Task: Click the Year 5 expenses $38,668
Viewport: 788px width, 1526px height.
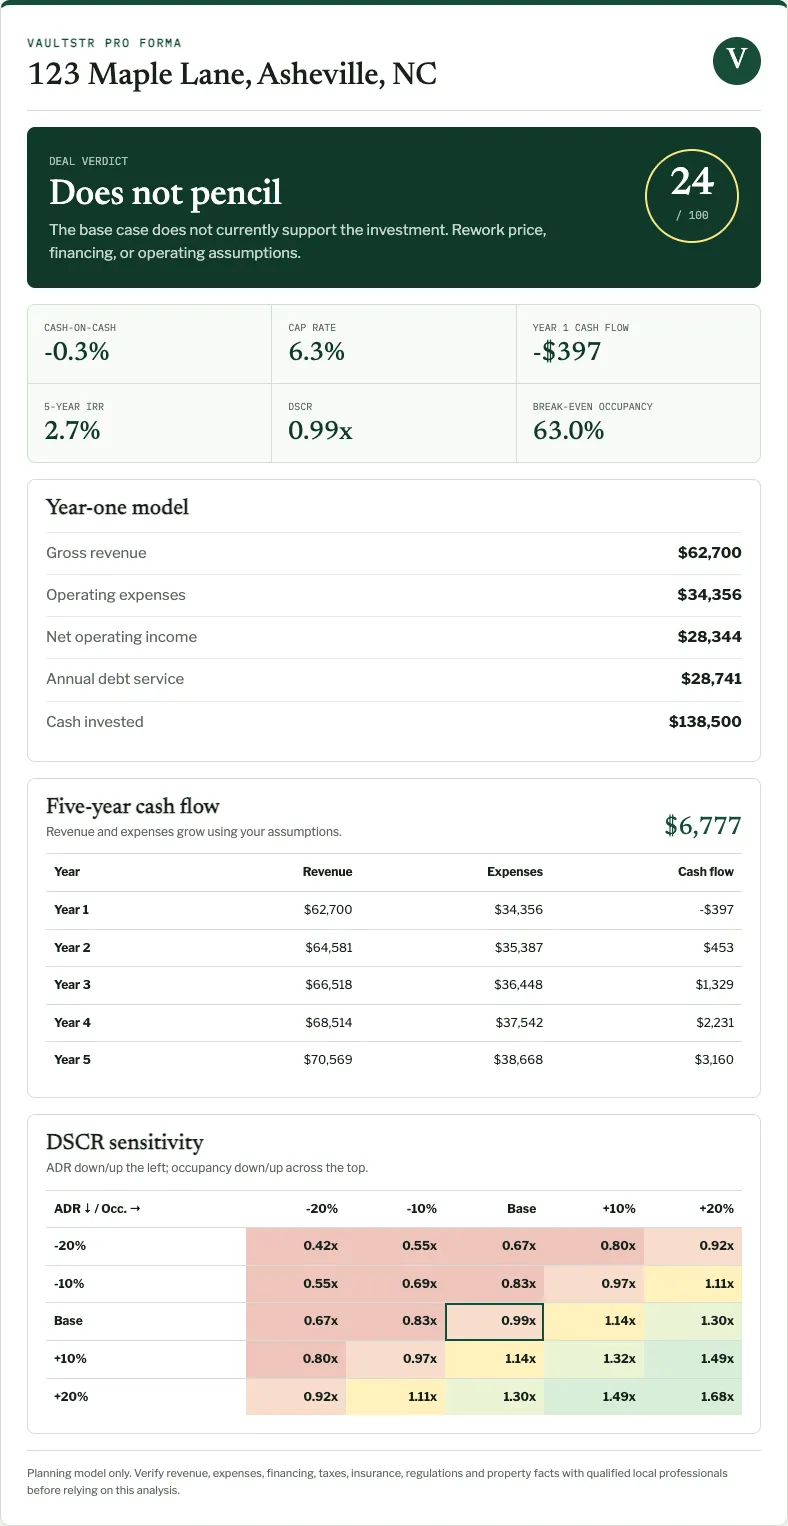Action: [x=519, y=1059]
